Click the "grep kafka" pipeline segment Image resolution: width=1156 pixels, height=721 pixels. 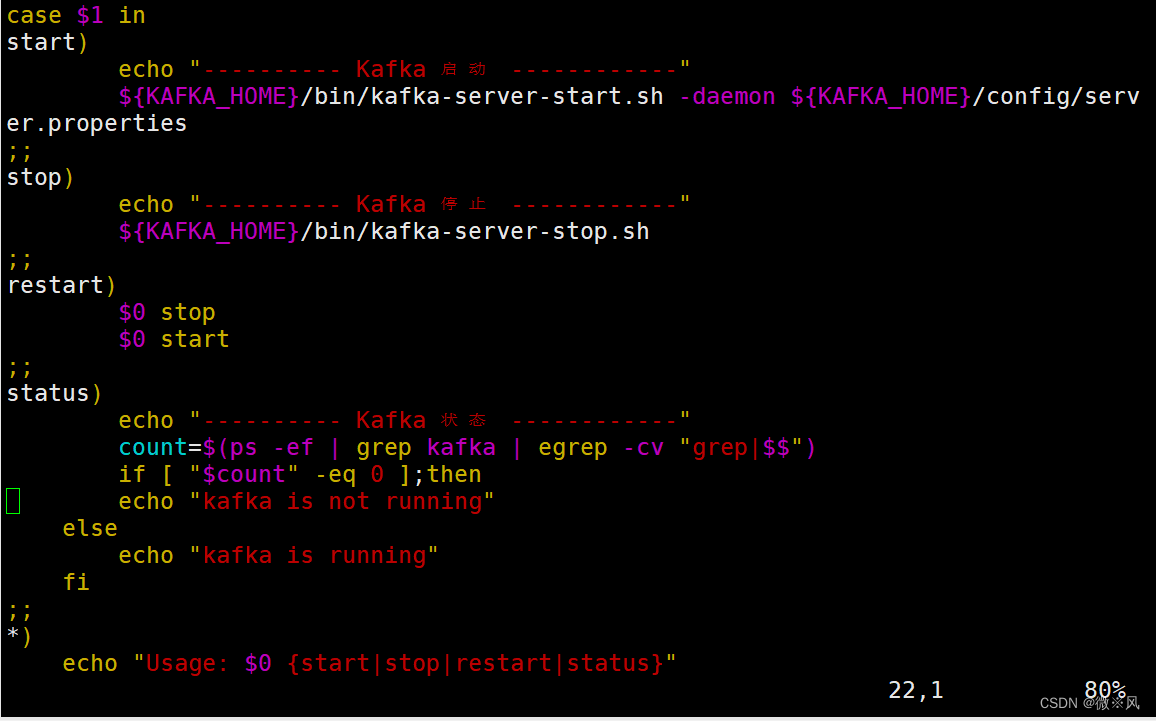(426, 447)
